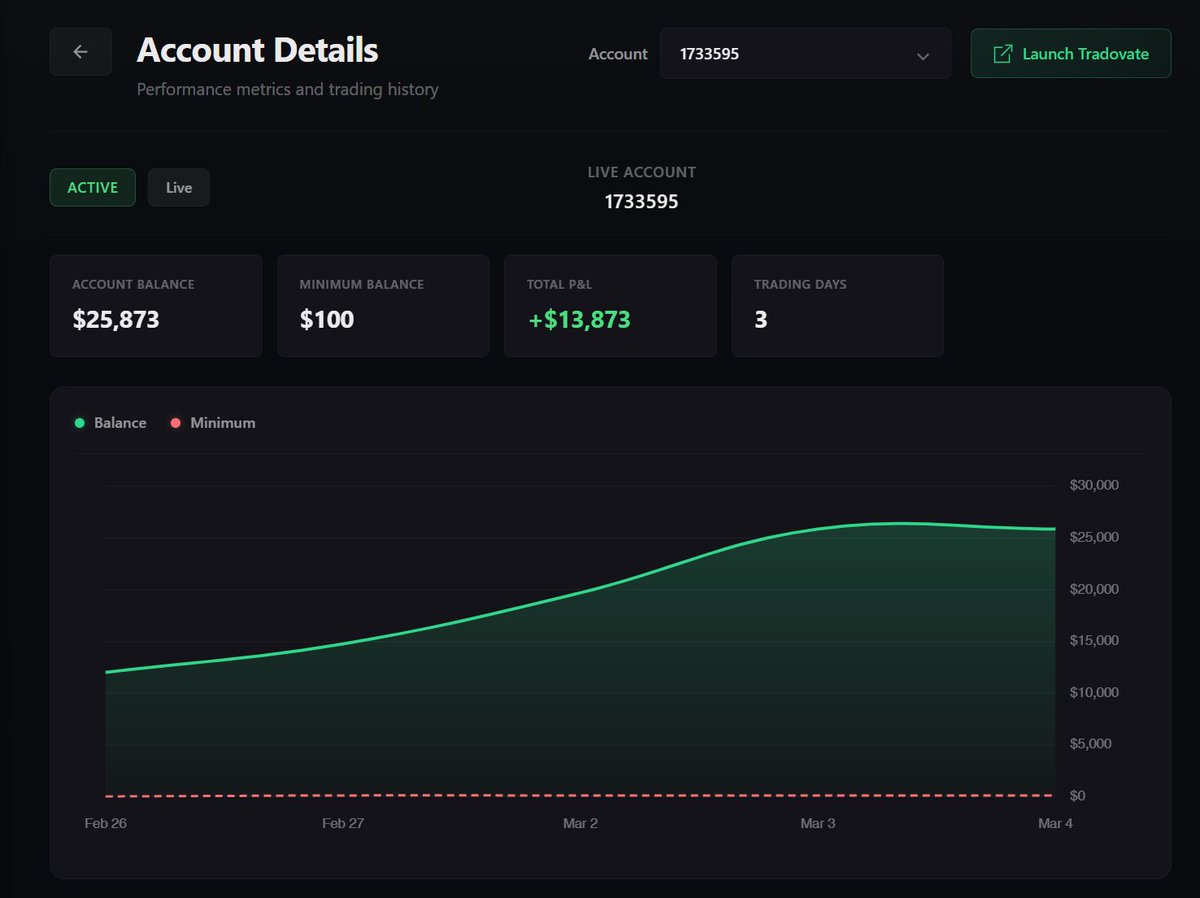Click the Launch Tradovate button
The height and width of the screenshot is (898, 1200).
1070,54
